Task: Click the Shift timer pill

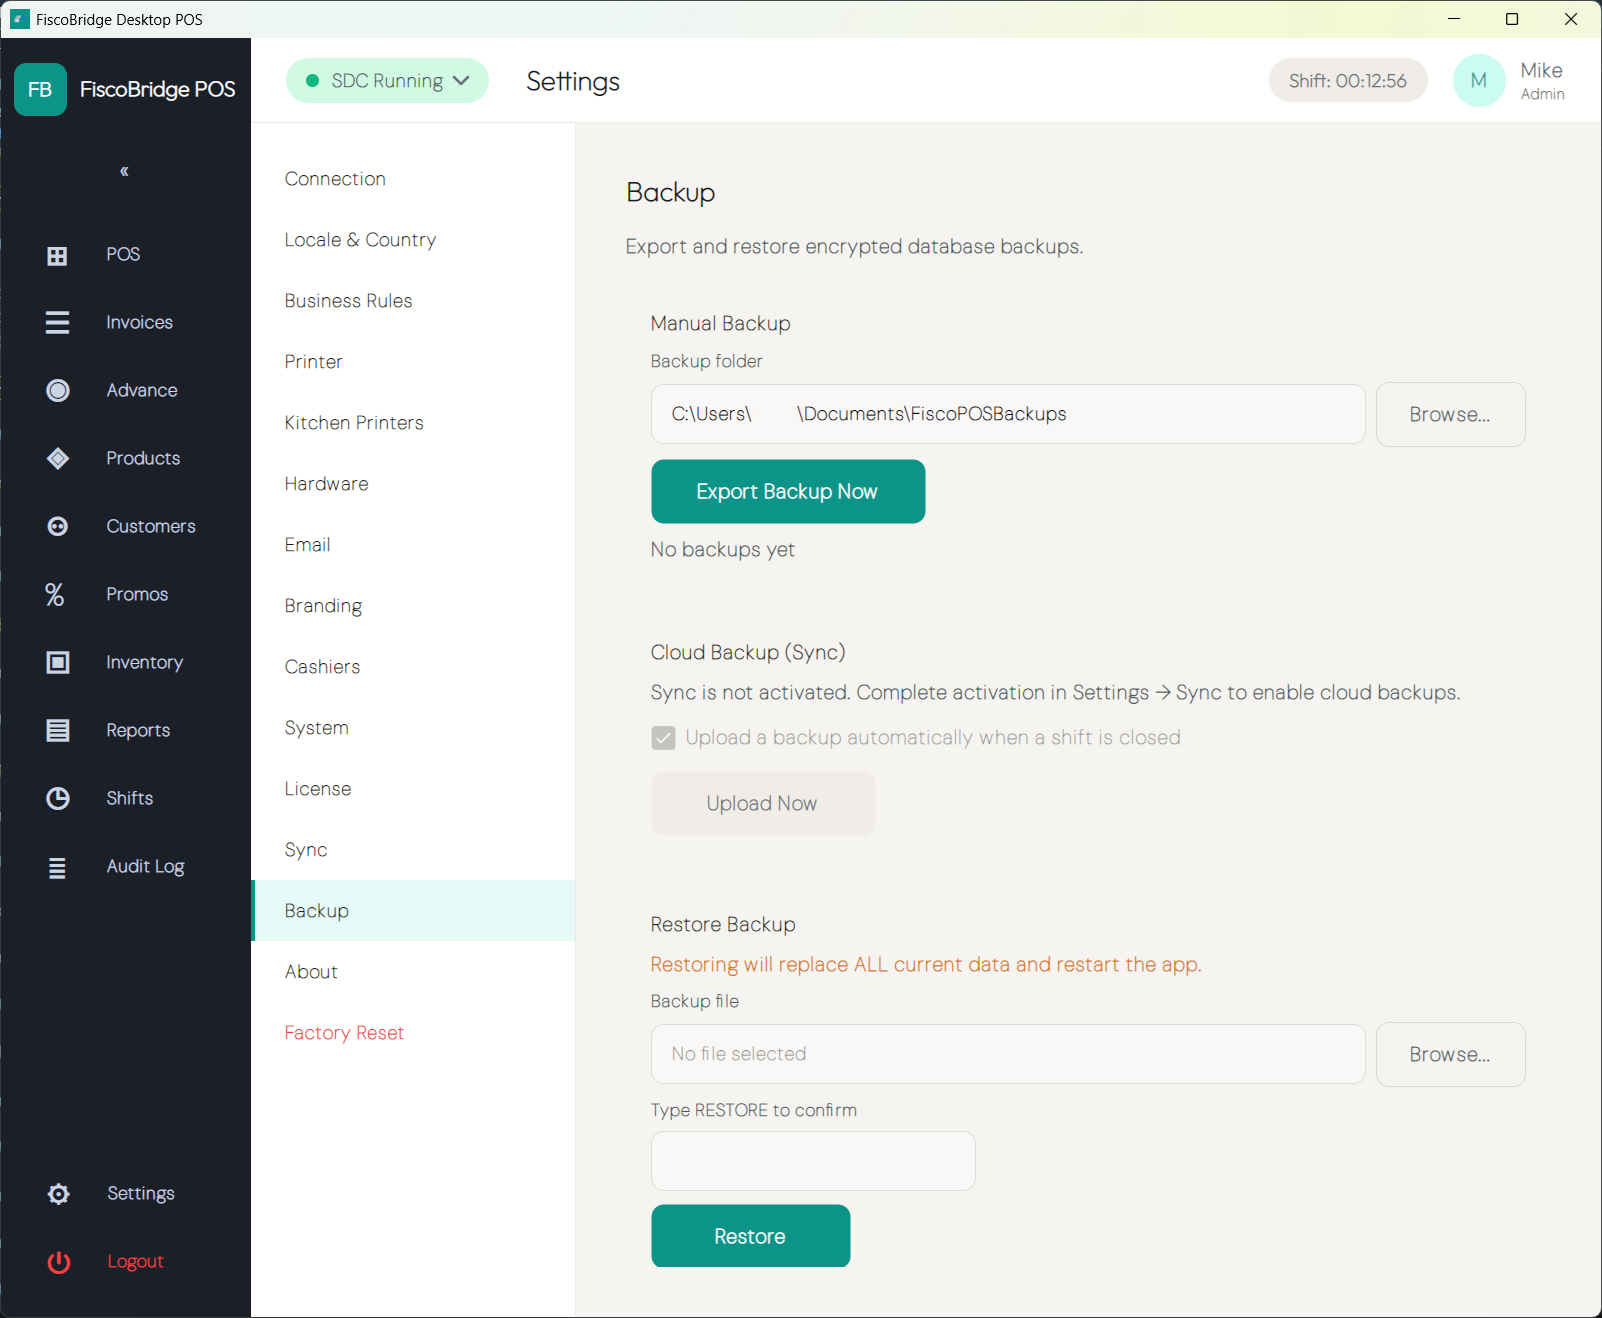Action: pos(1348,81)
